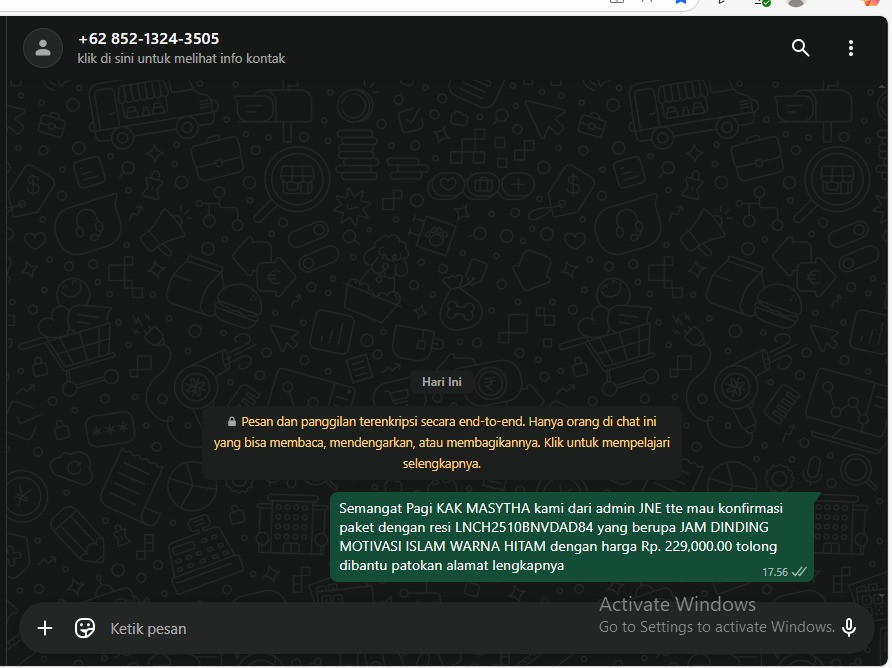Open the three-dot chat menu
Viewport: 892px width, 668px height.
pyautogui.click(x=850, y=48)
